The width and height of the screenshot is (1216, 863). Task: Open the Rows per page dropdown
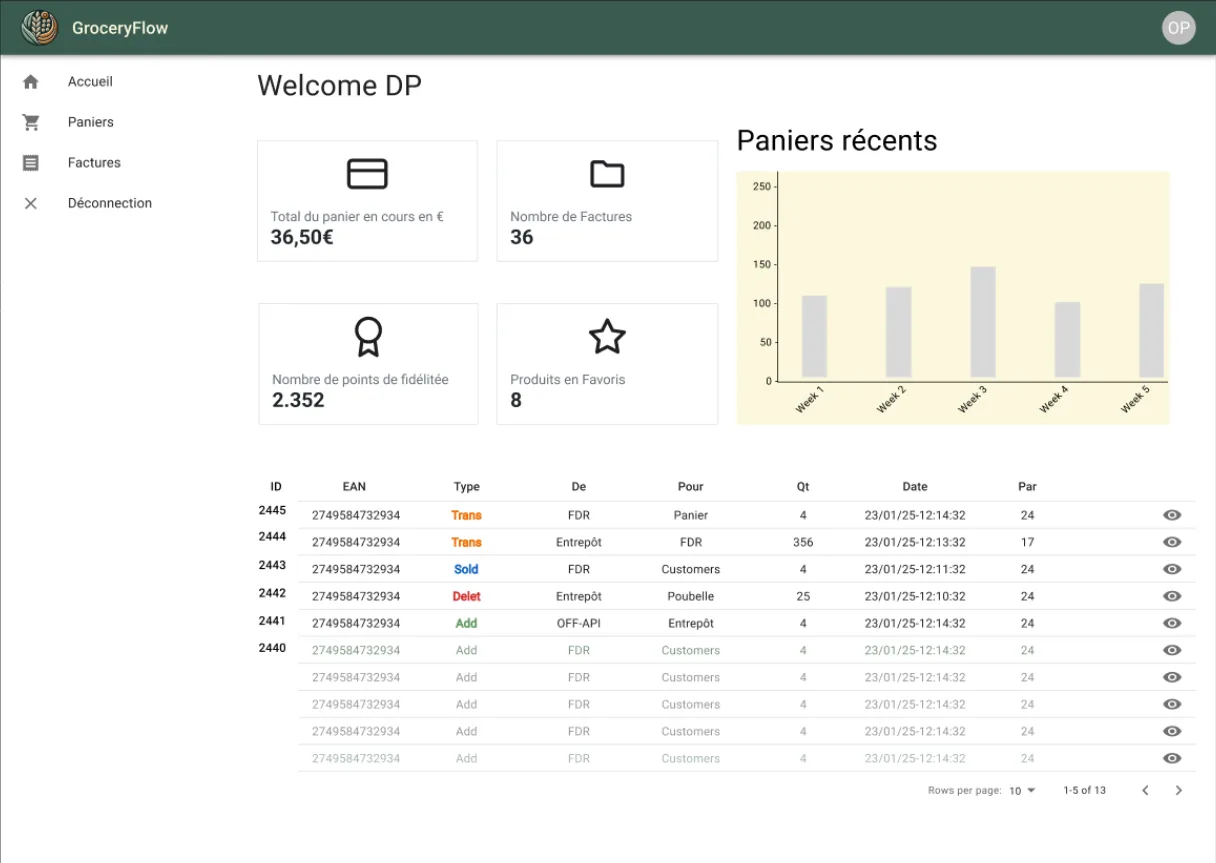pyautogui.click(x=1022, y=790)
